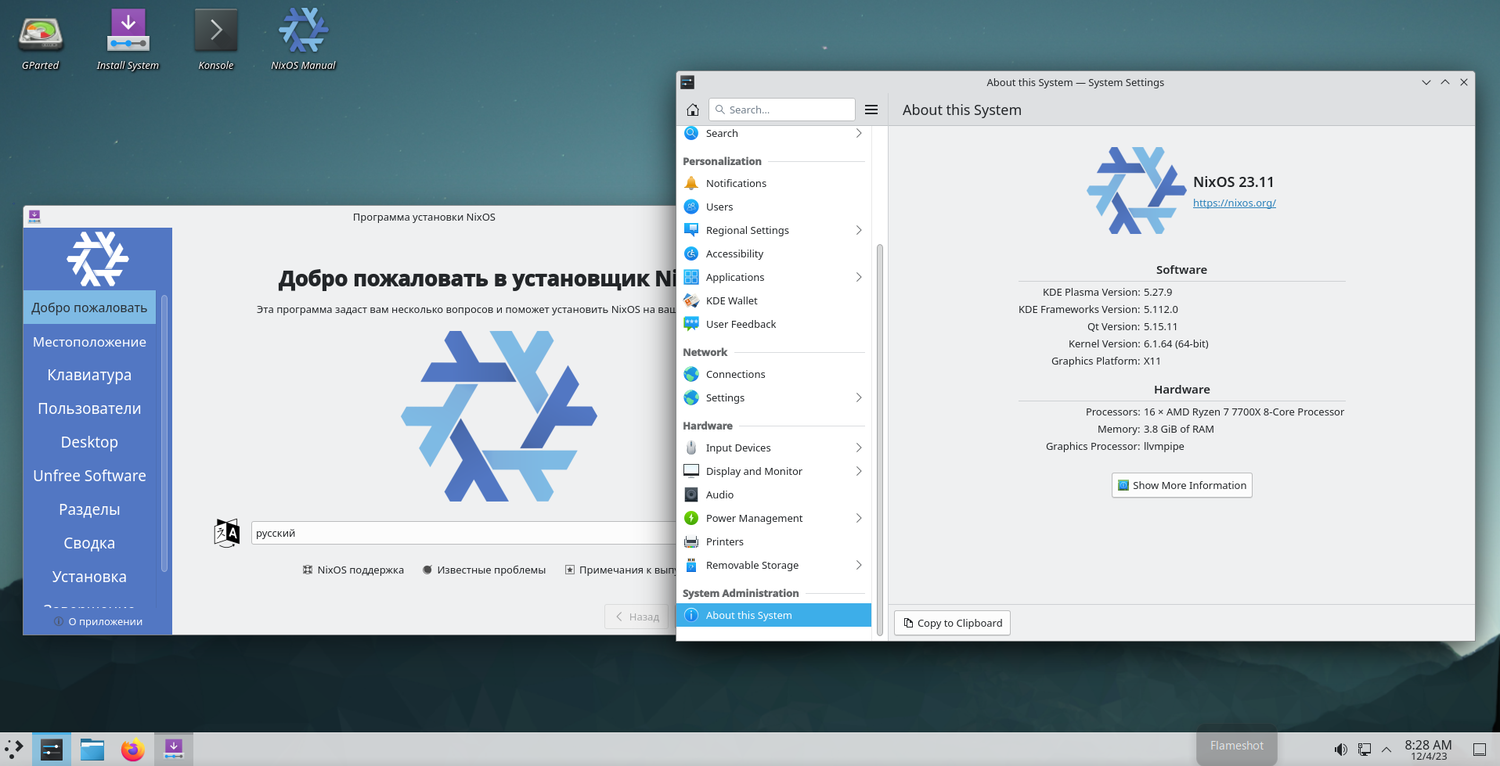Expand Removable Storage category
This screenshot has width=1500, height=766.
coord(858,565)
